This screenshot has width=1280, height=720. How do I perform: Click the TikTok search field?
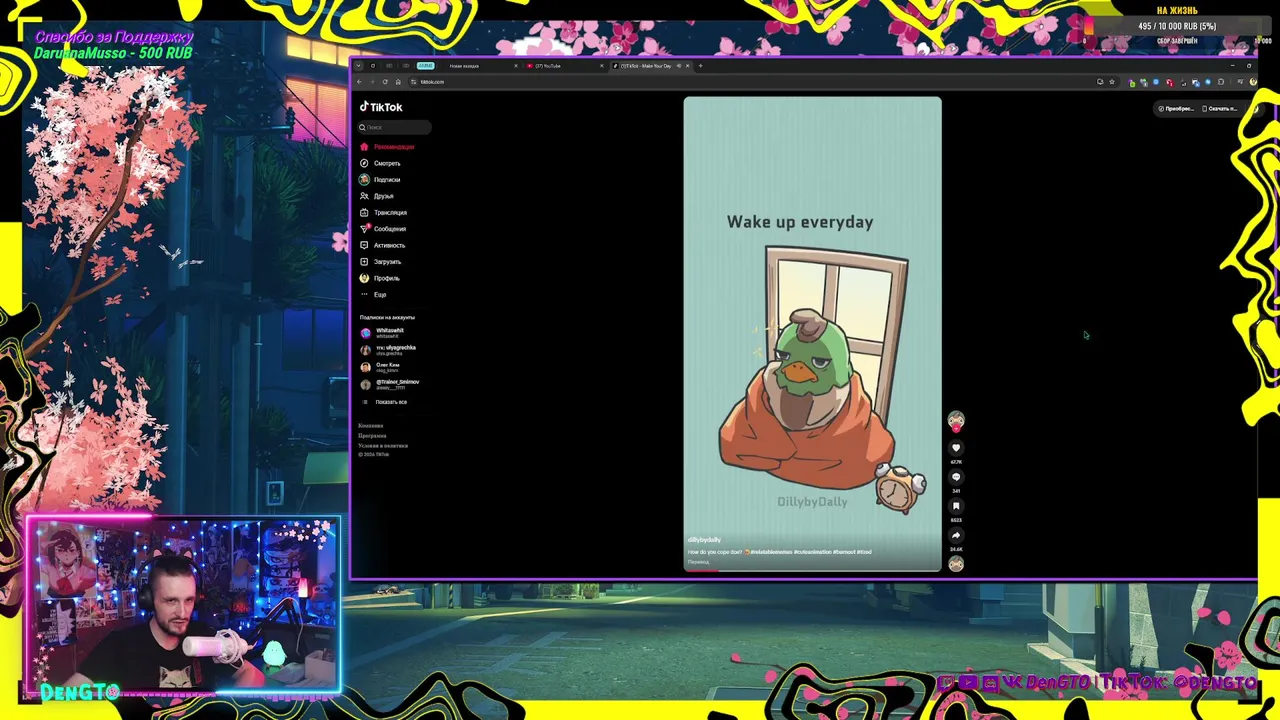click(394, 127)
